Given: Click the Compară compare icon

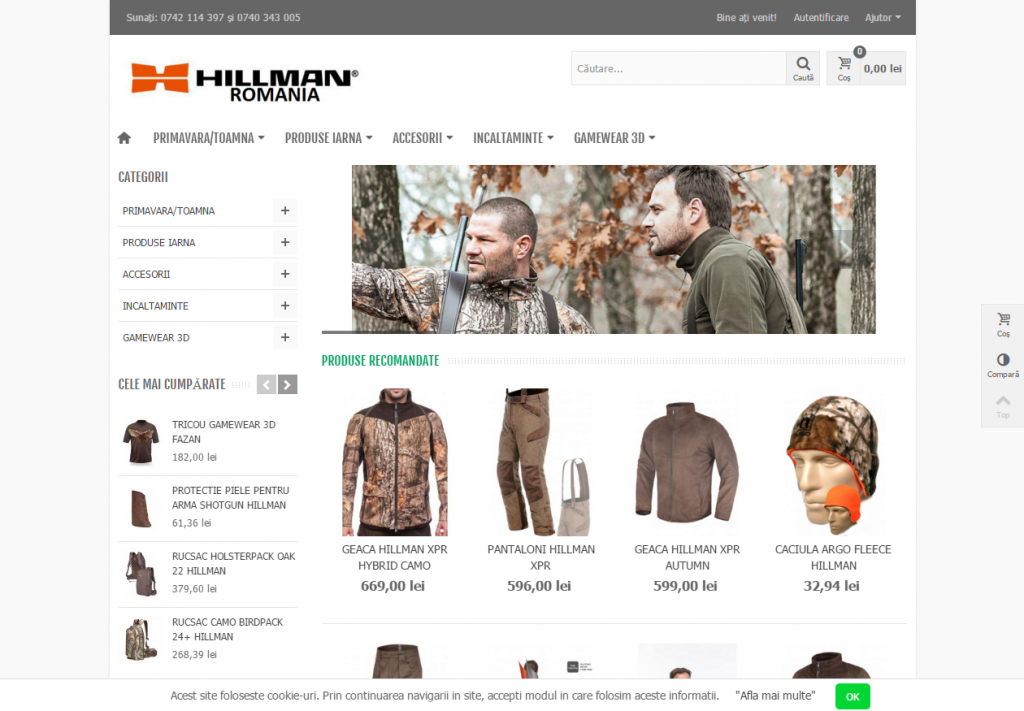Looking at the screenshot, I should 1003,366.
